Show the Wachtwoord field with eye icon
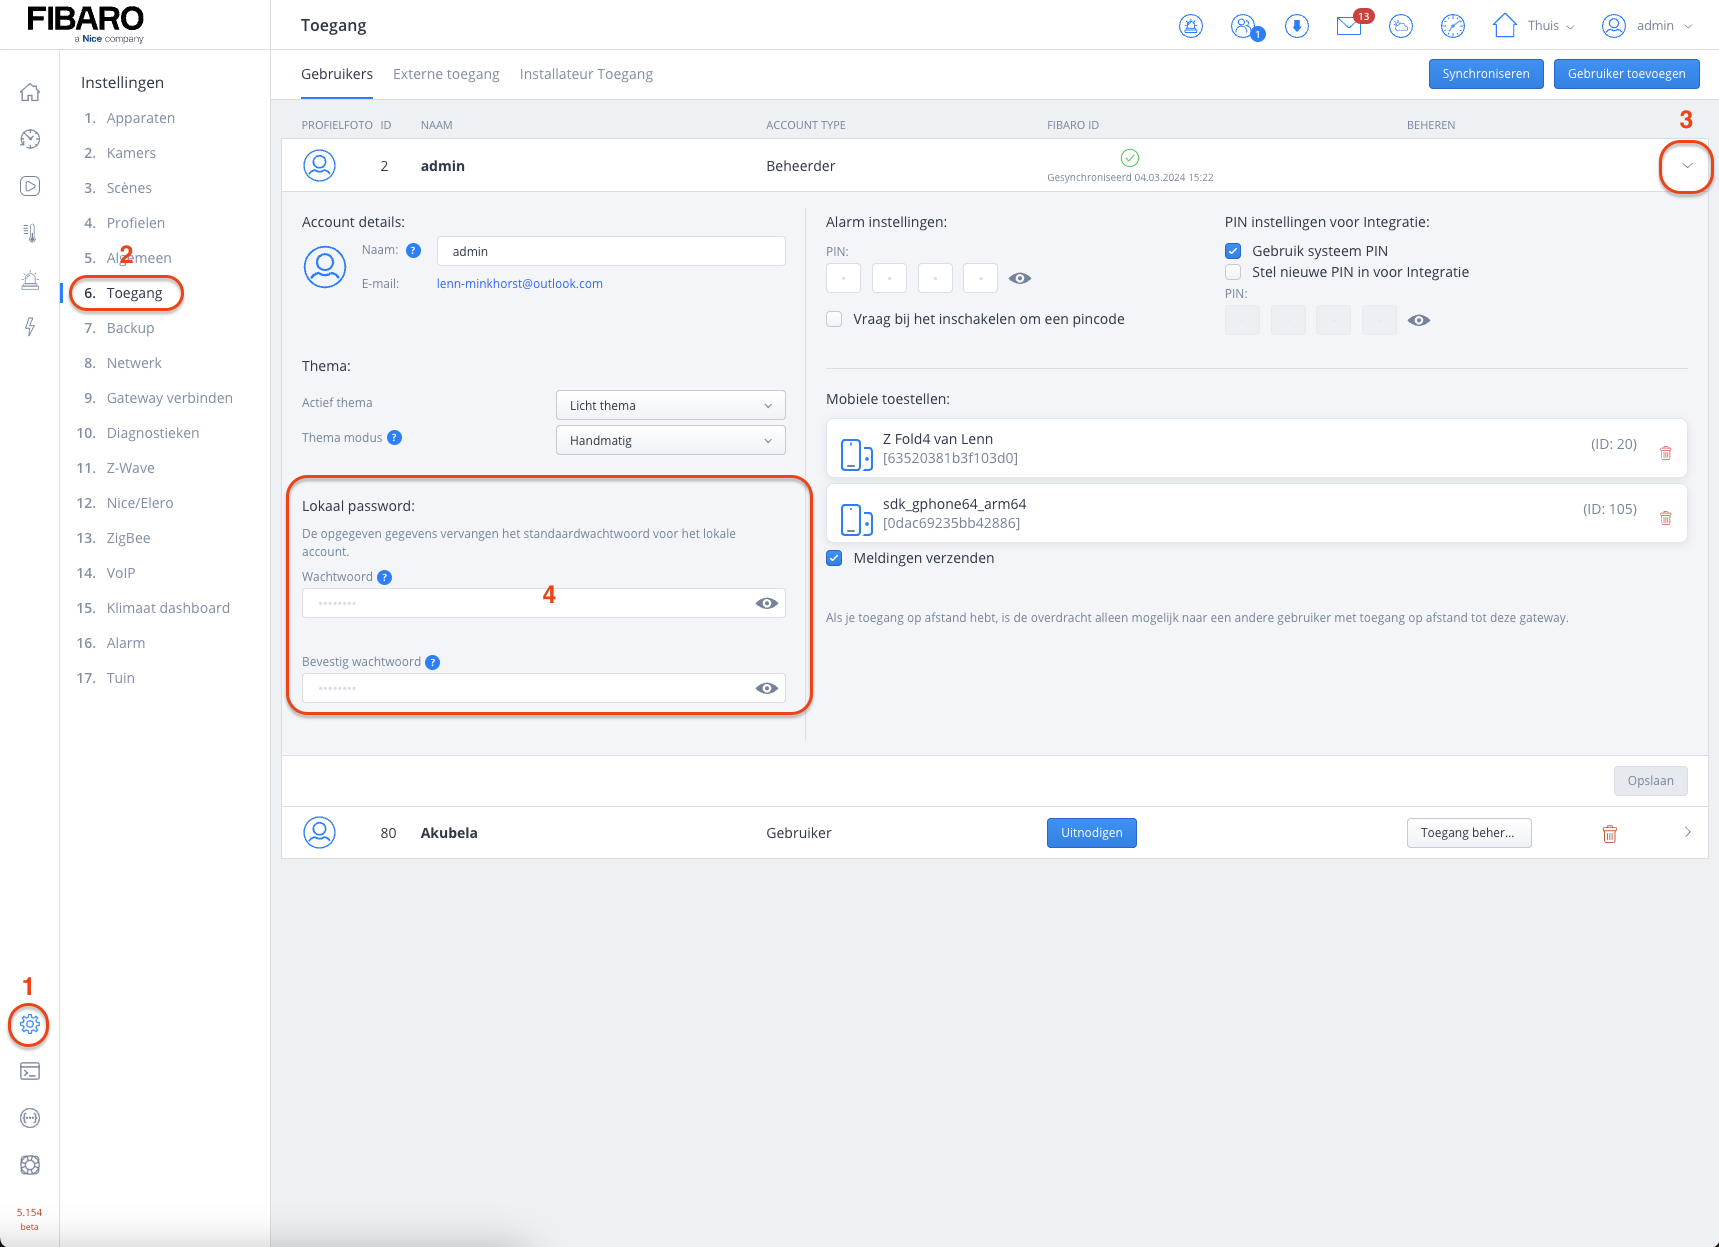 click(766, 603)
